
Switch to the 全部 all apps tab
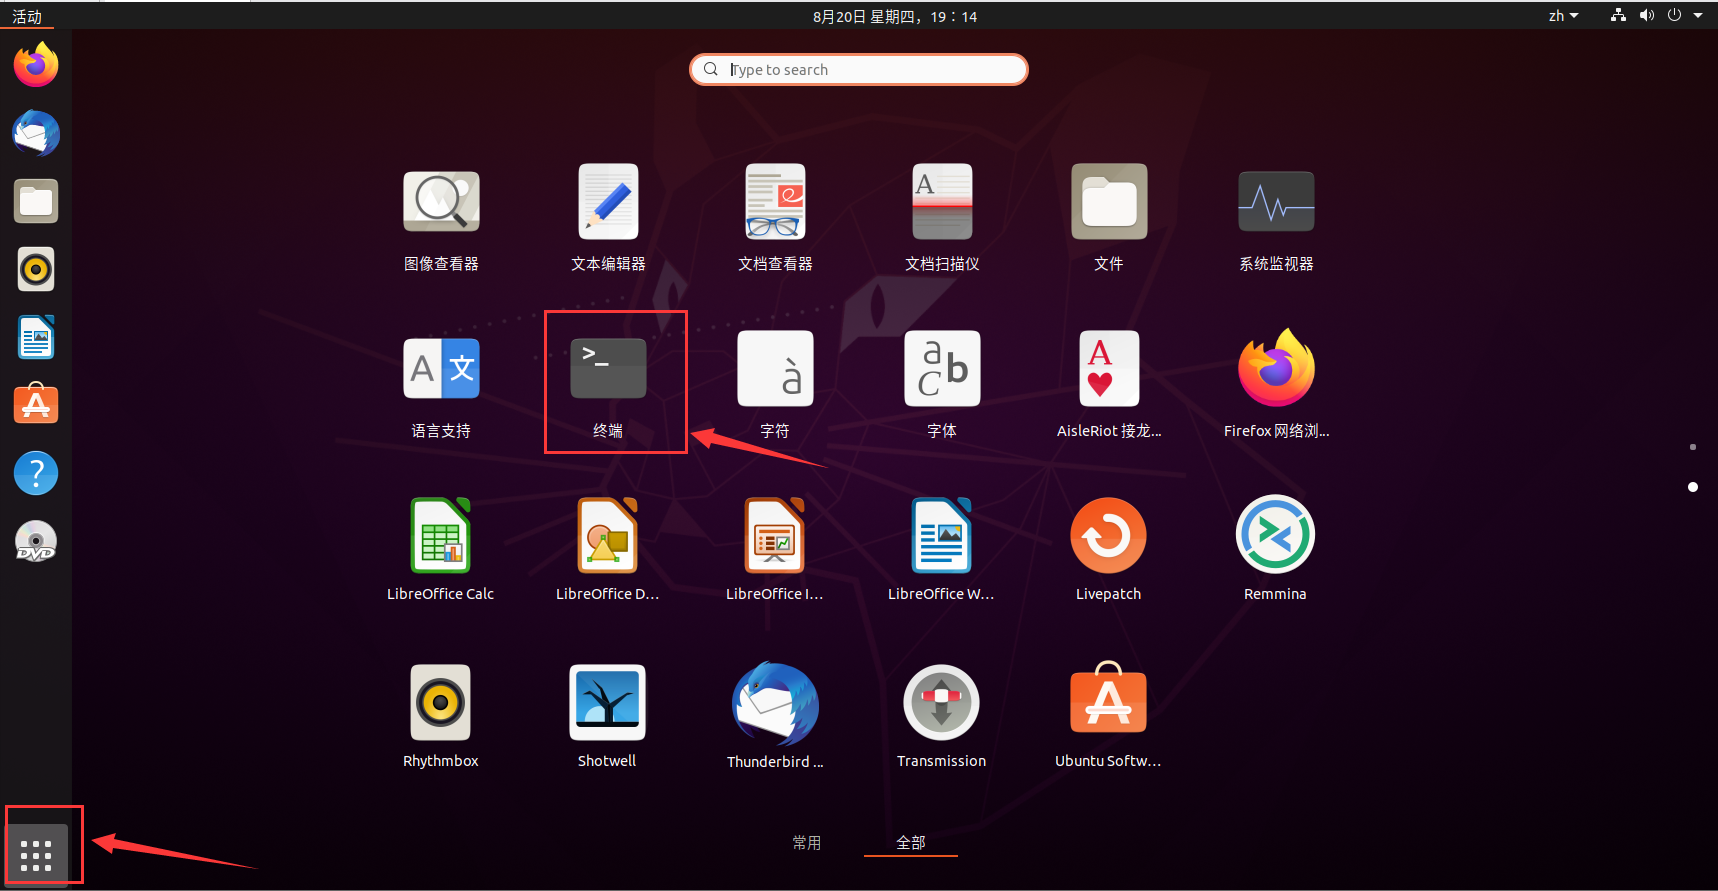pos(911,843)
